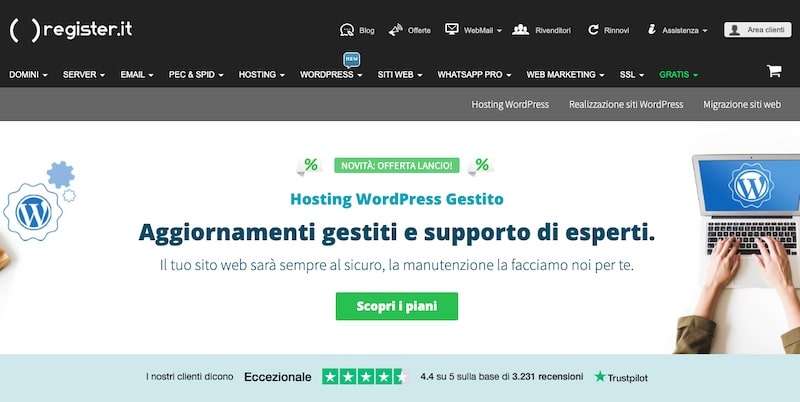
Task: Click the Trustpilot star logo
Action: pos(599,376)
